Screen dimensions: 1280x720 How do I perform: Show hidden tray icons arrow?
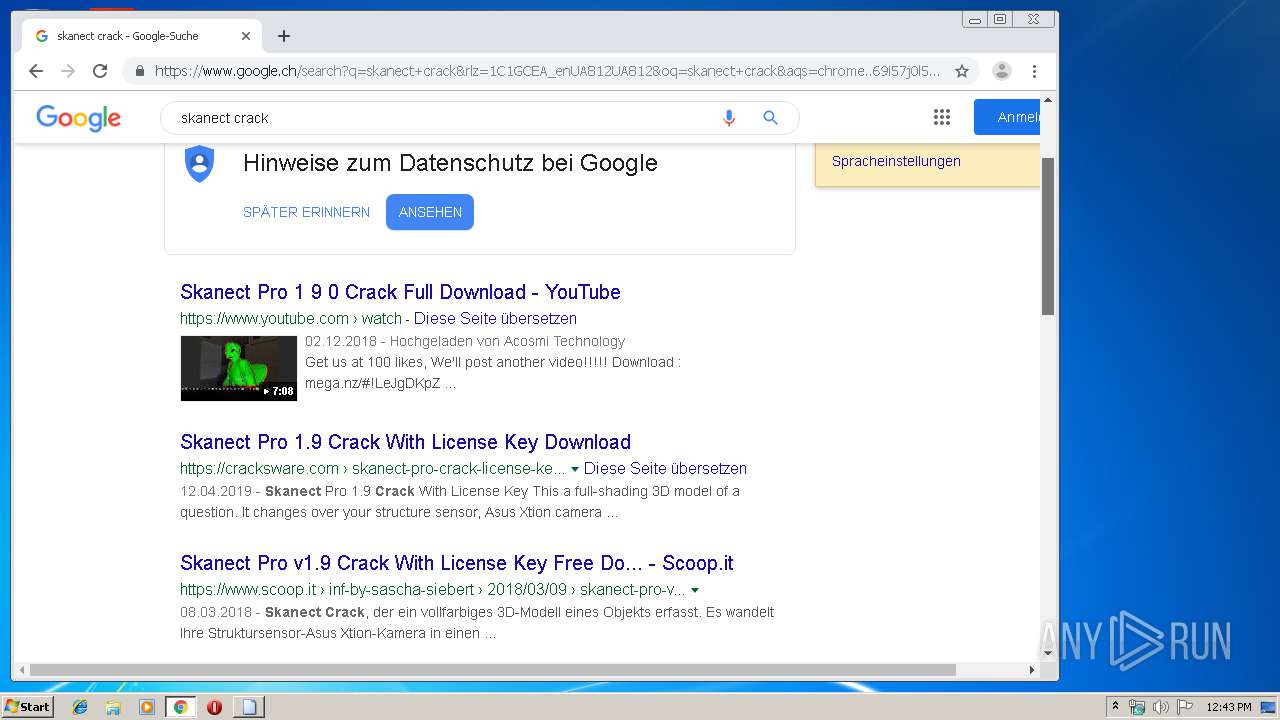pos(1115,707)
